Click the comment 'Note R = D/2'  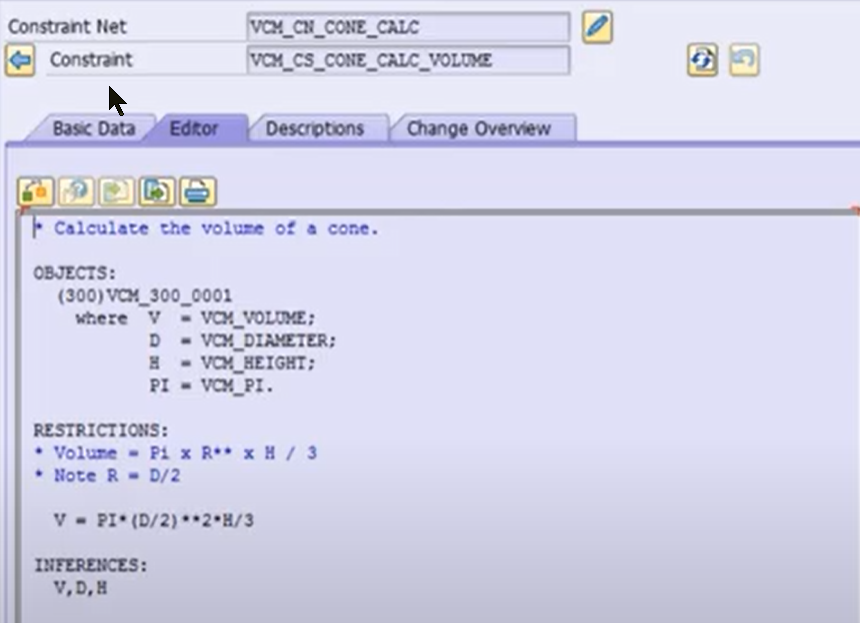107,475
